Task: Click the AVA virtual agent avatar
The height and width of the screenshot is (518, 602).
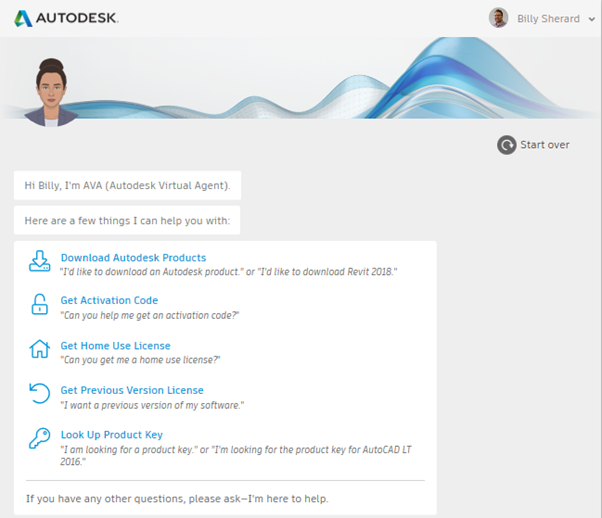Action: tap(51, 93)
